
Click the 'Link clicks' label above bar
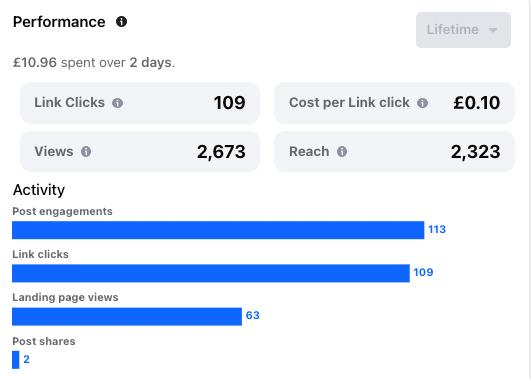pos(40,254)
